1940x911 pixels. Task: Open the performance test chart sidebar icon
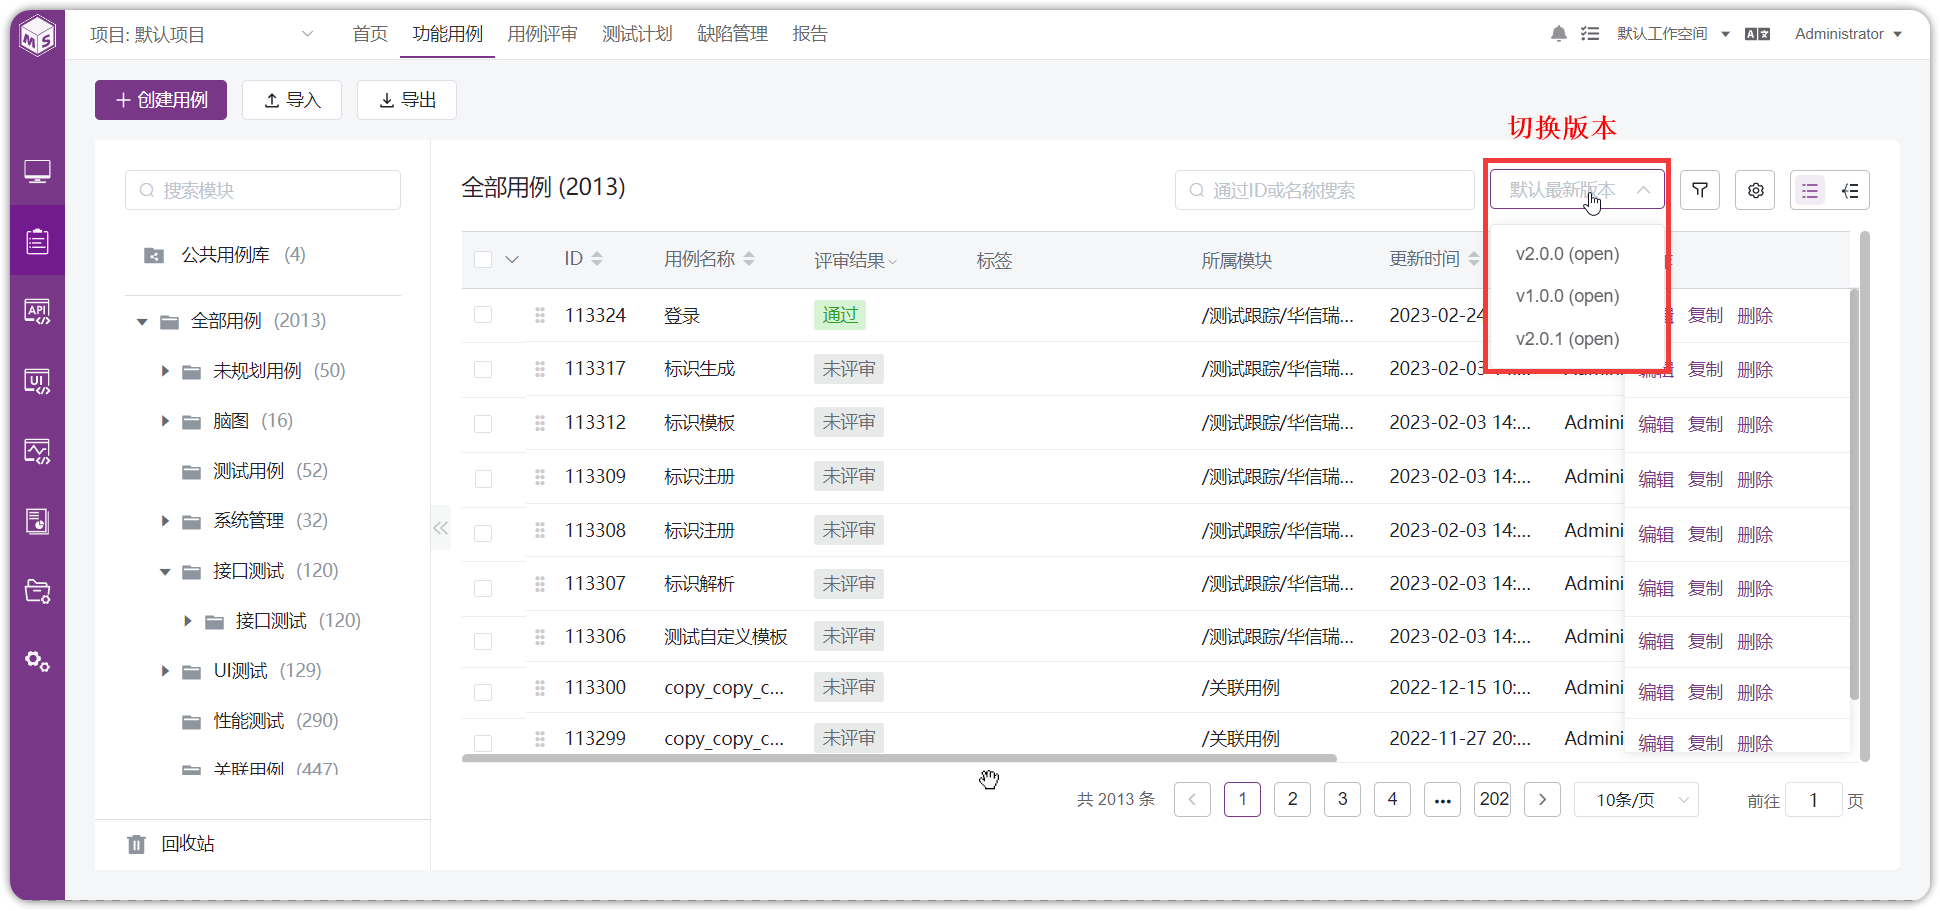38,451
